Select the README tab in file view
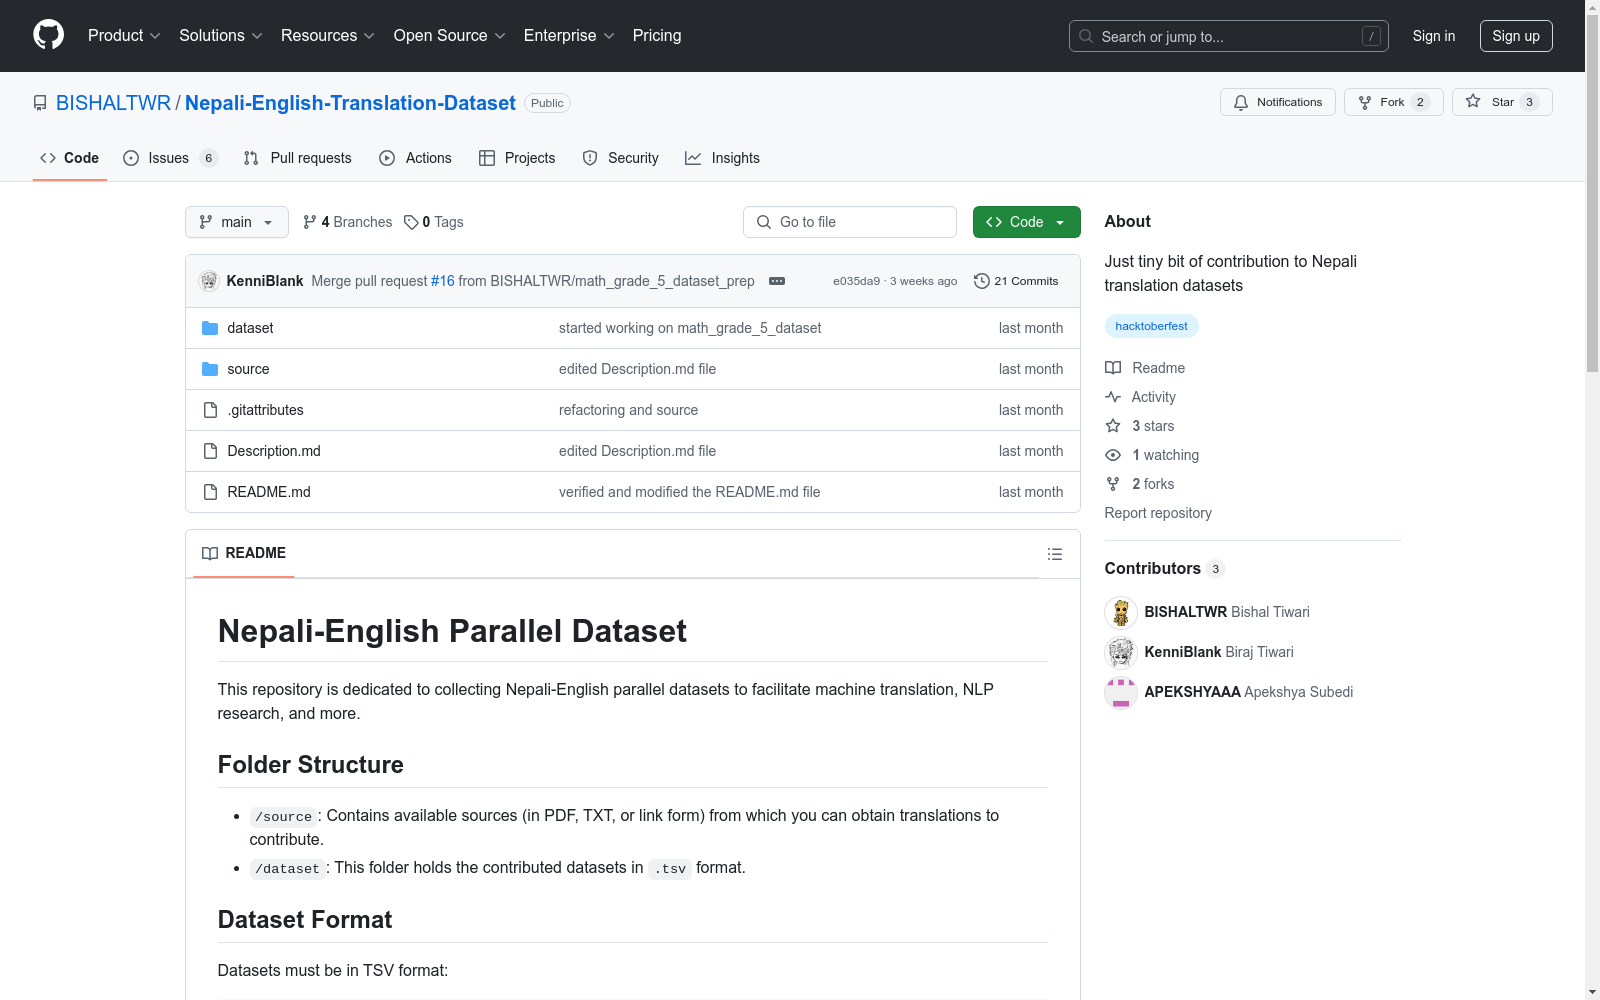The width and height of the screenshot is (1600, 1000). pyautogui.click(x=244, y=553)
